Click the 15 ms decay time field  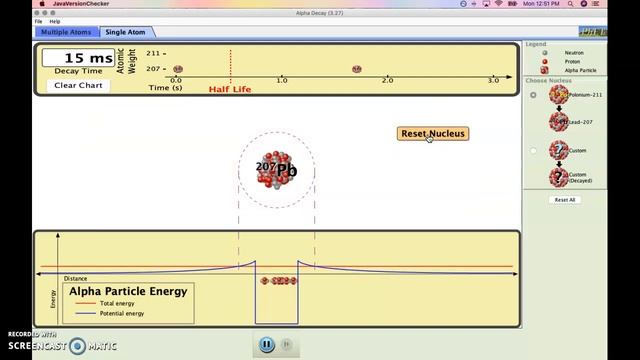click(78, 58)
